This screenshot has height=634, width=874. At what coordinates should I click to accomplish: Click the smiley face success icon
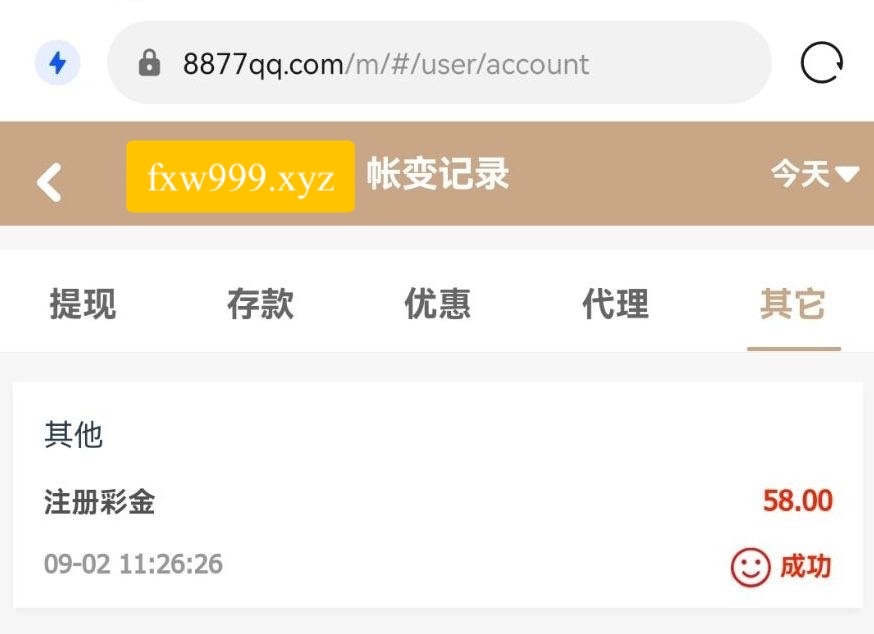coord(750,567)
